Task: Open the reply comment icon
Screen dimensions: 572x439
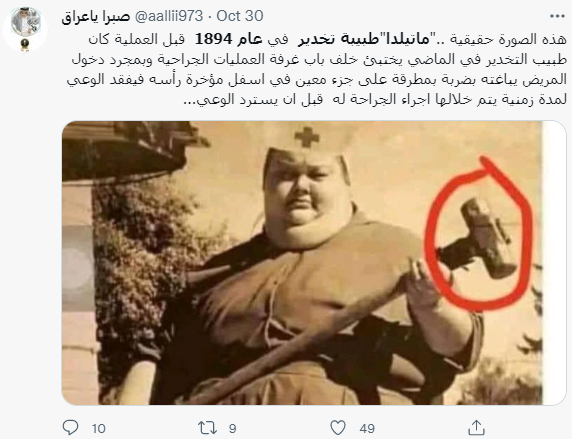Action: [70, 427]
